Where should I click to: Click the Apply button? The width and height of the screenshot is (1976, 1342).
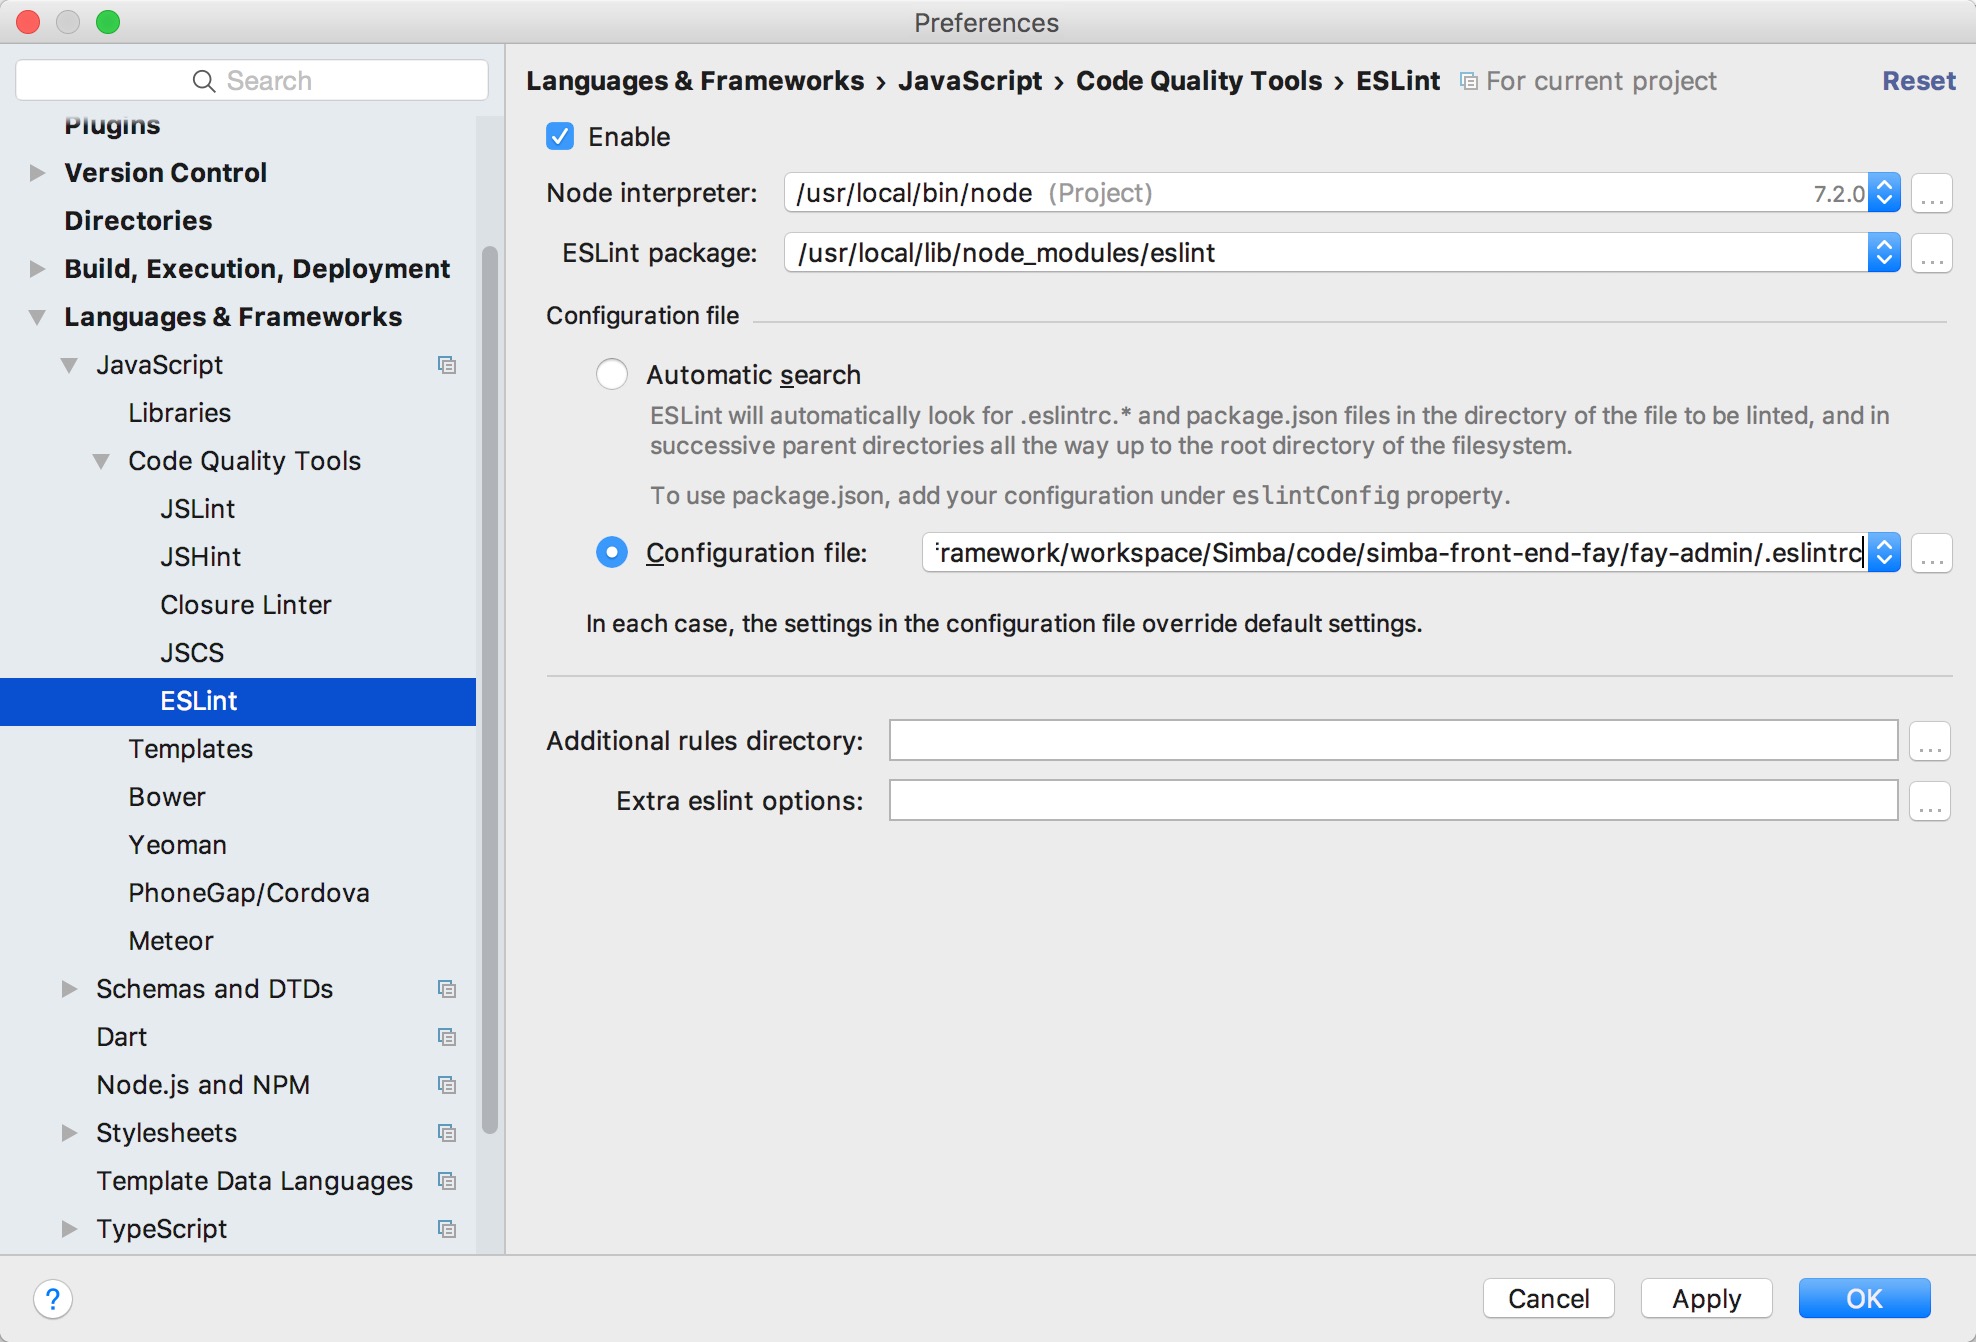pyautogui.click(x=1706, y=1299)
